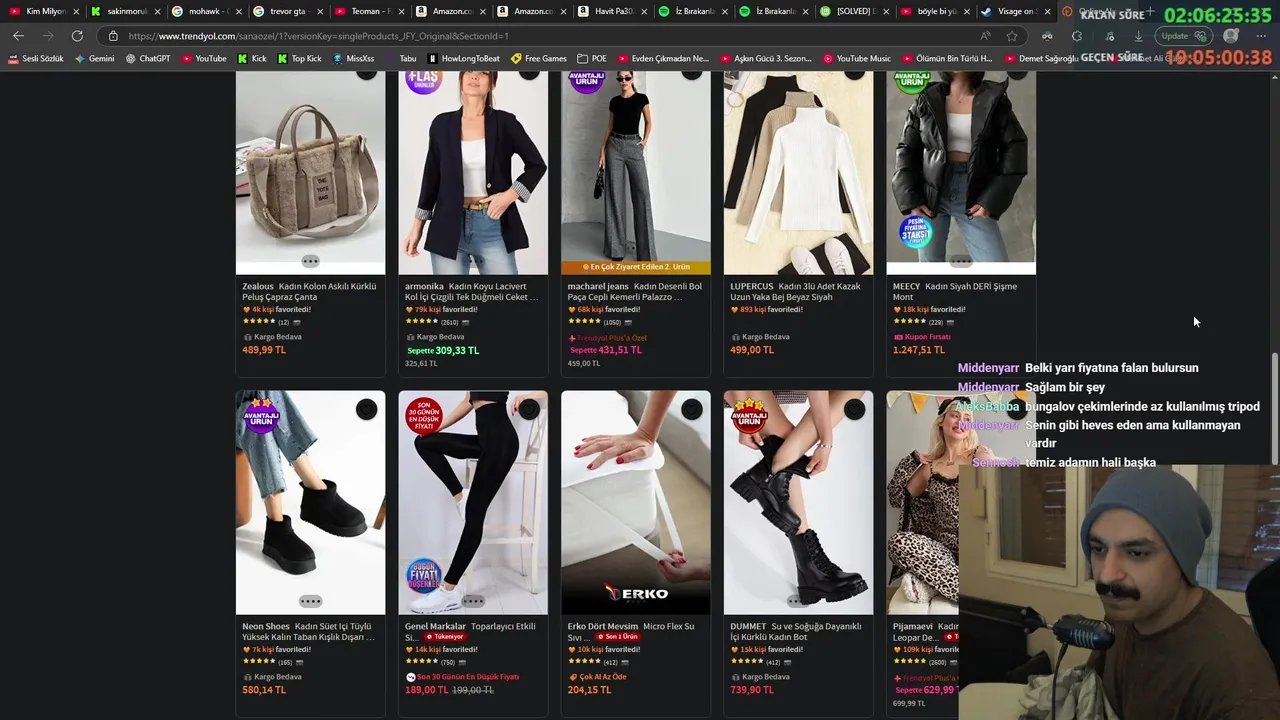Click the MEECY Kupon Fırsatı label
Viewport: 1280px width, 720px height.
[x=922, y=337]
